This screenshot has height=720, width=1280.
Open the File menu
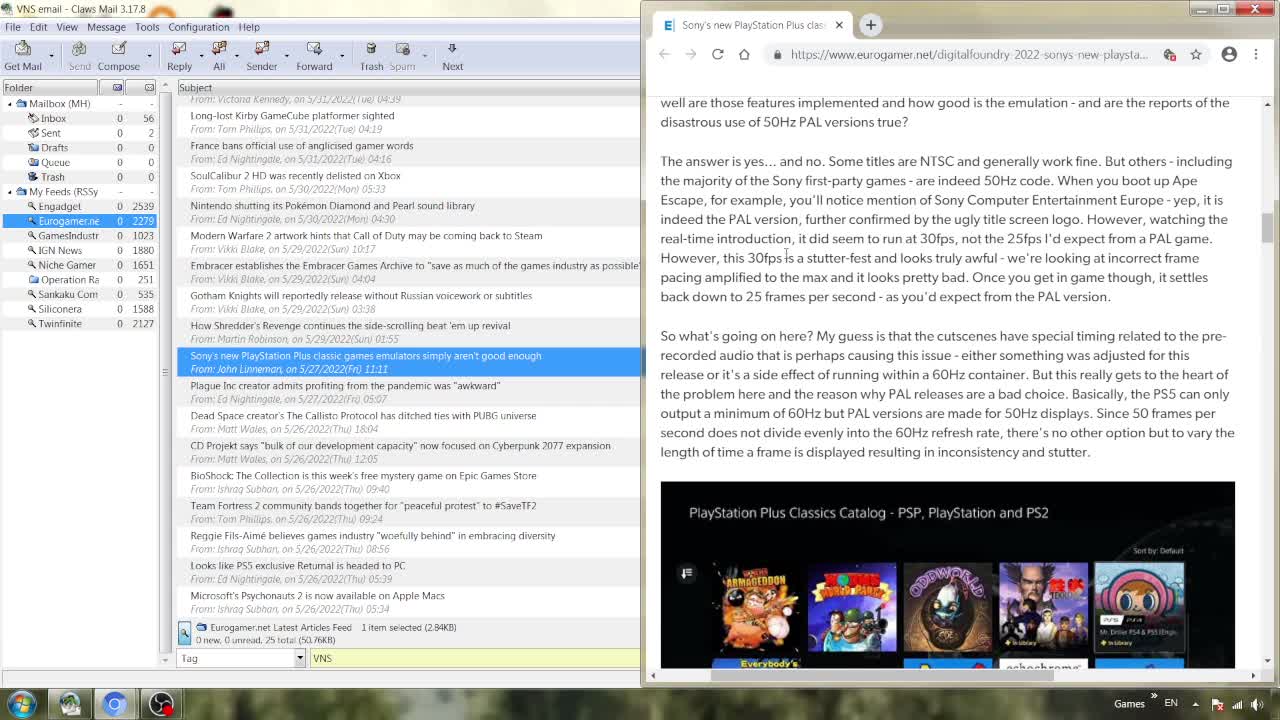13,27
